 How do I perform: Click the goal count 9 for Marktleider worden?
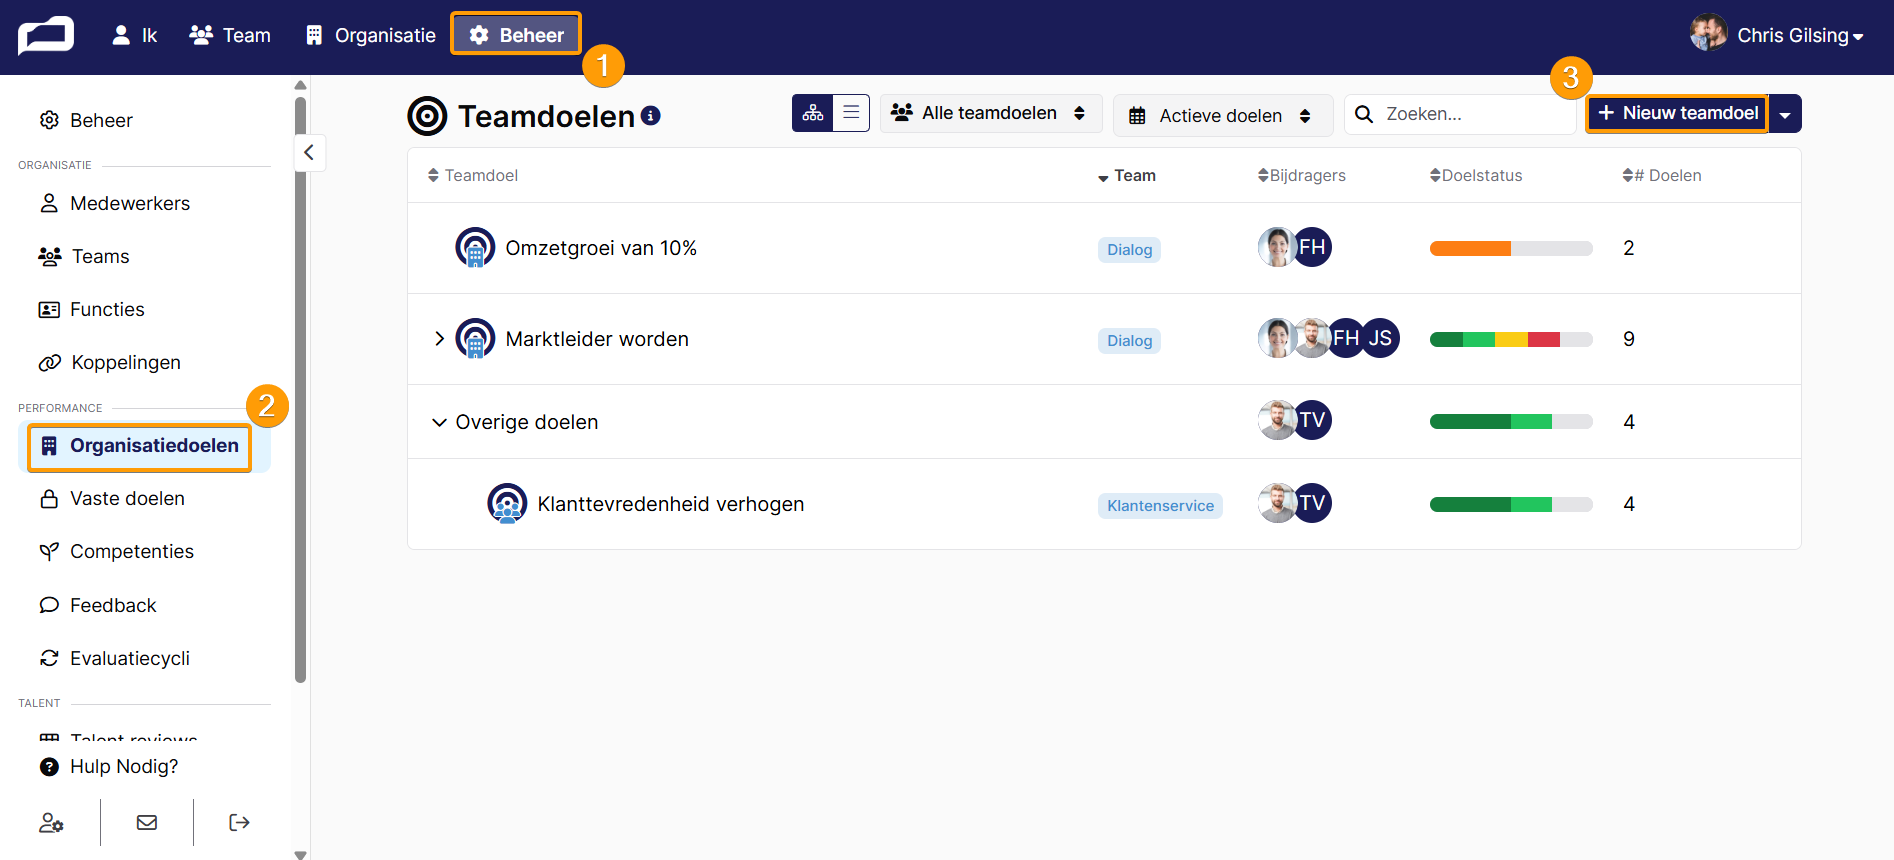(x=1629, y=339)
